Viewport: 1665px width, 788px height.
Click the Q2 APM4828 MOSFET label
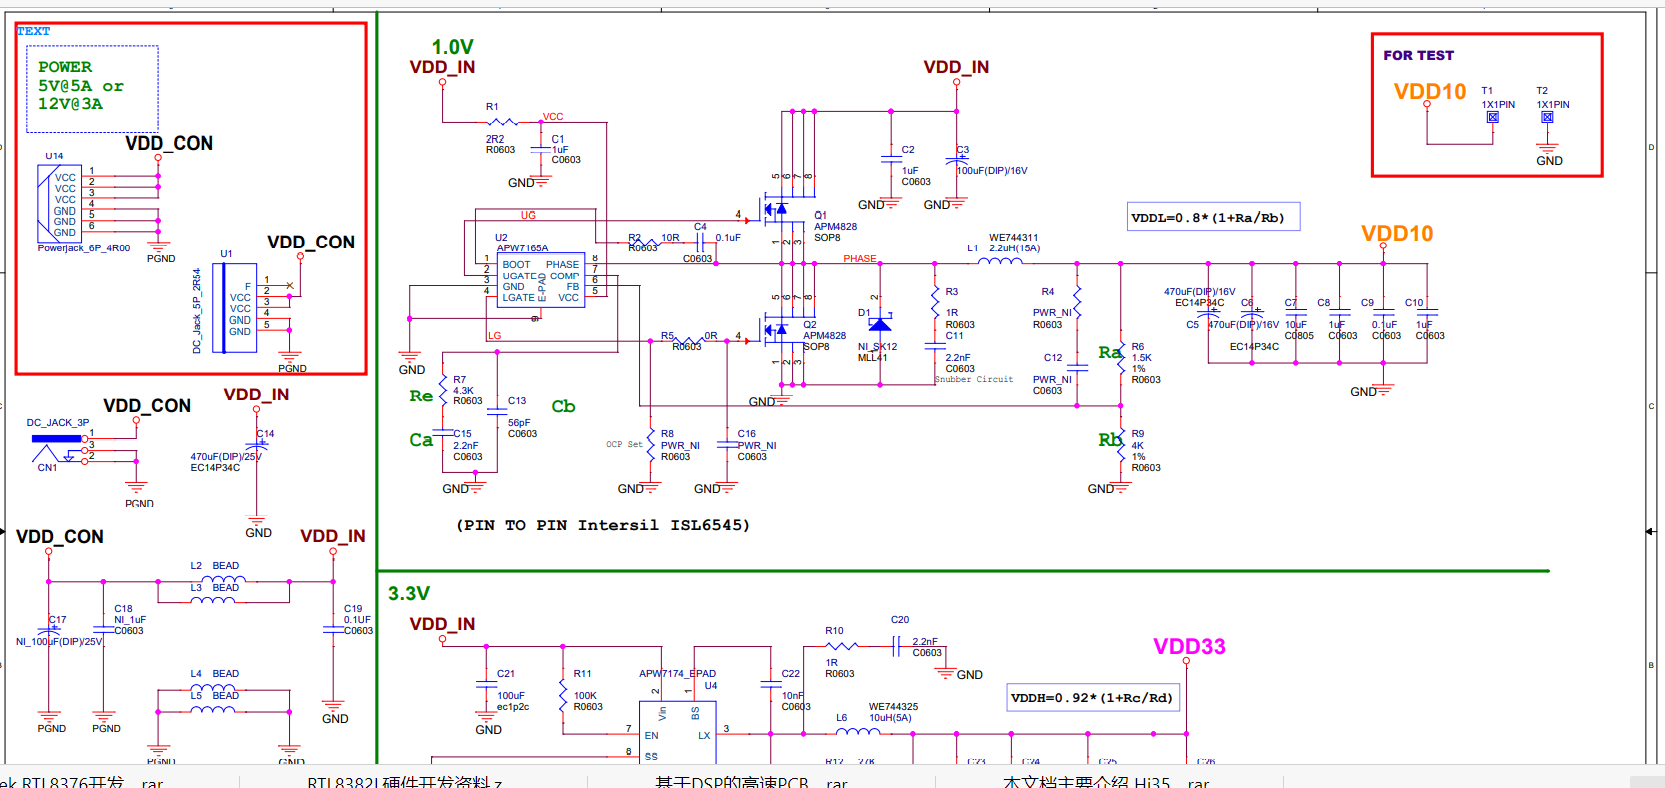click(x=825, y=336)
